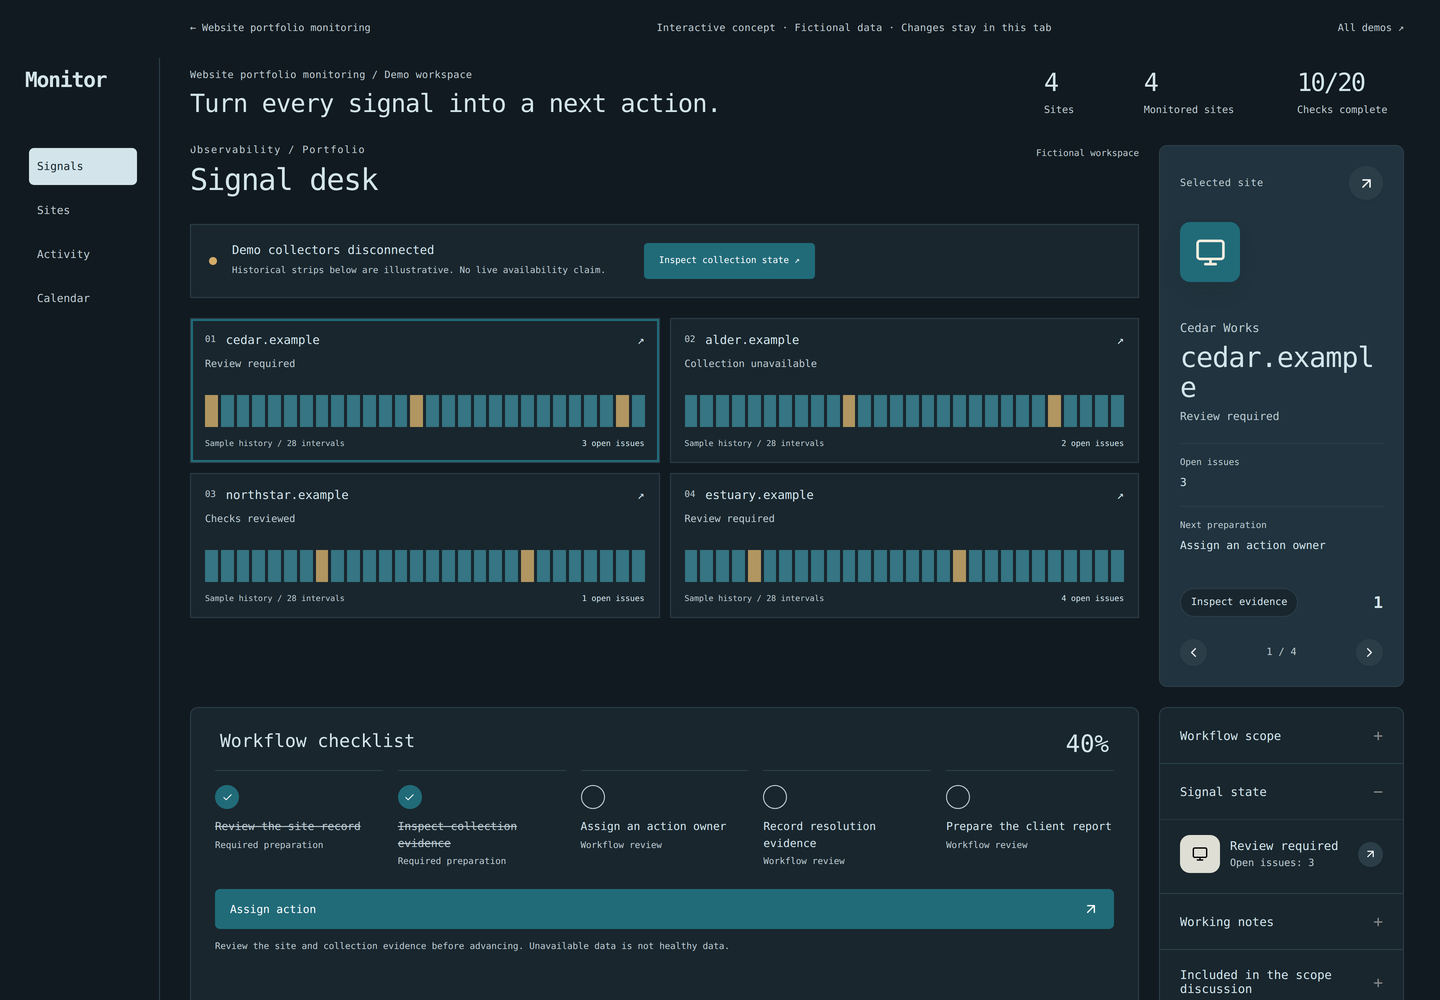Click arrow icon on Assign action bar
The image size is (1440, 1000).
click(x=1091, y=909)
